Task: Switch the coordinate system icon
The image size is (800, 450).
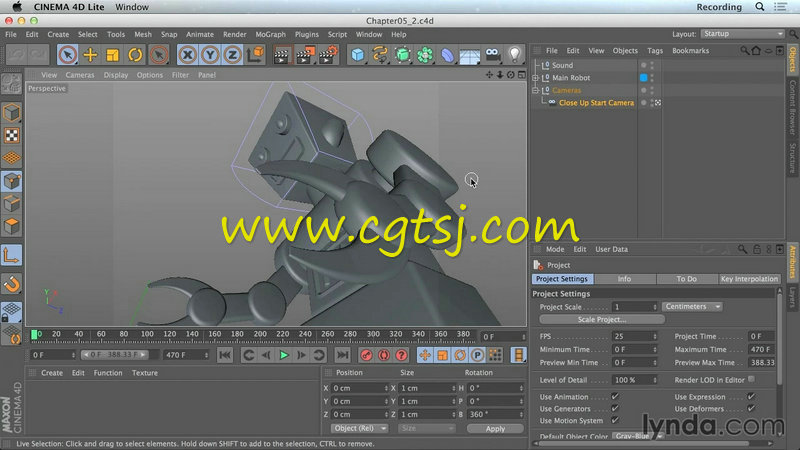Action: (256, 55)
